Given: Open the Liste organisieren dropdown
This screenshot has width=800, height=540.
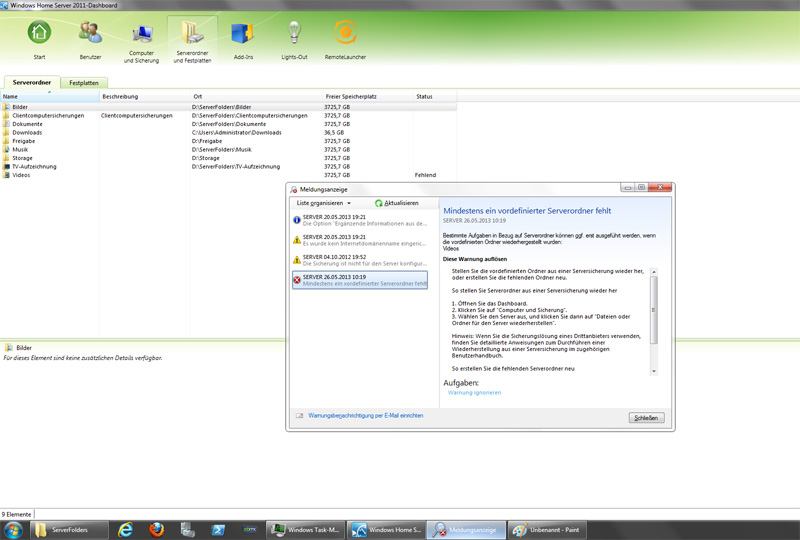Looking at the screenshot, I should tap(323, 203).
